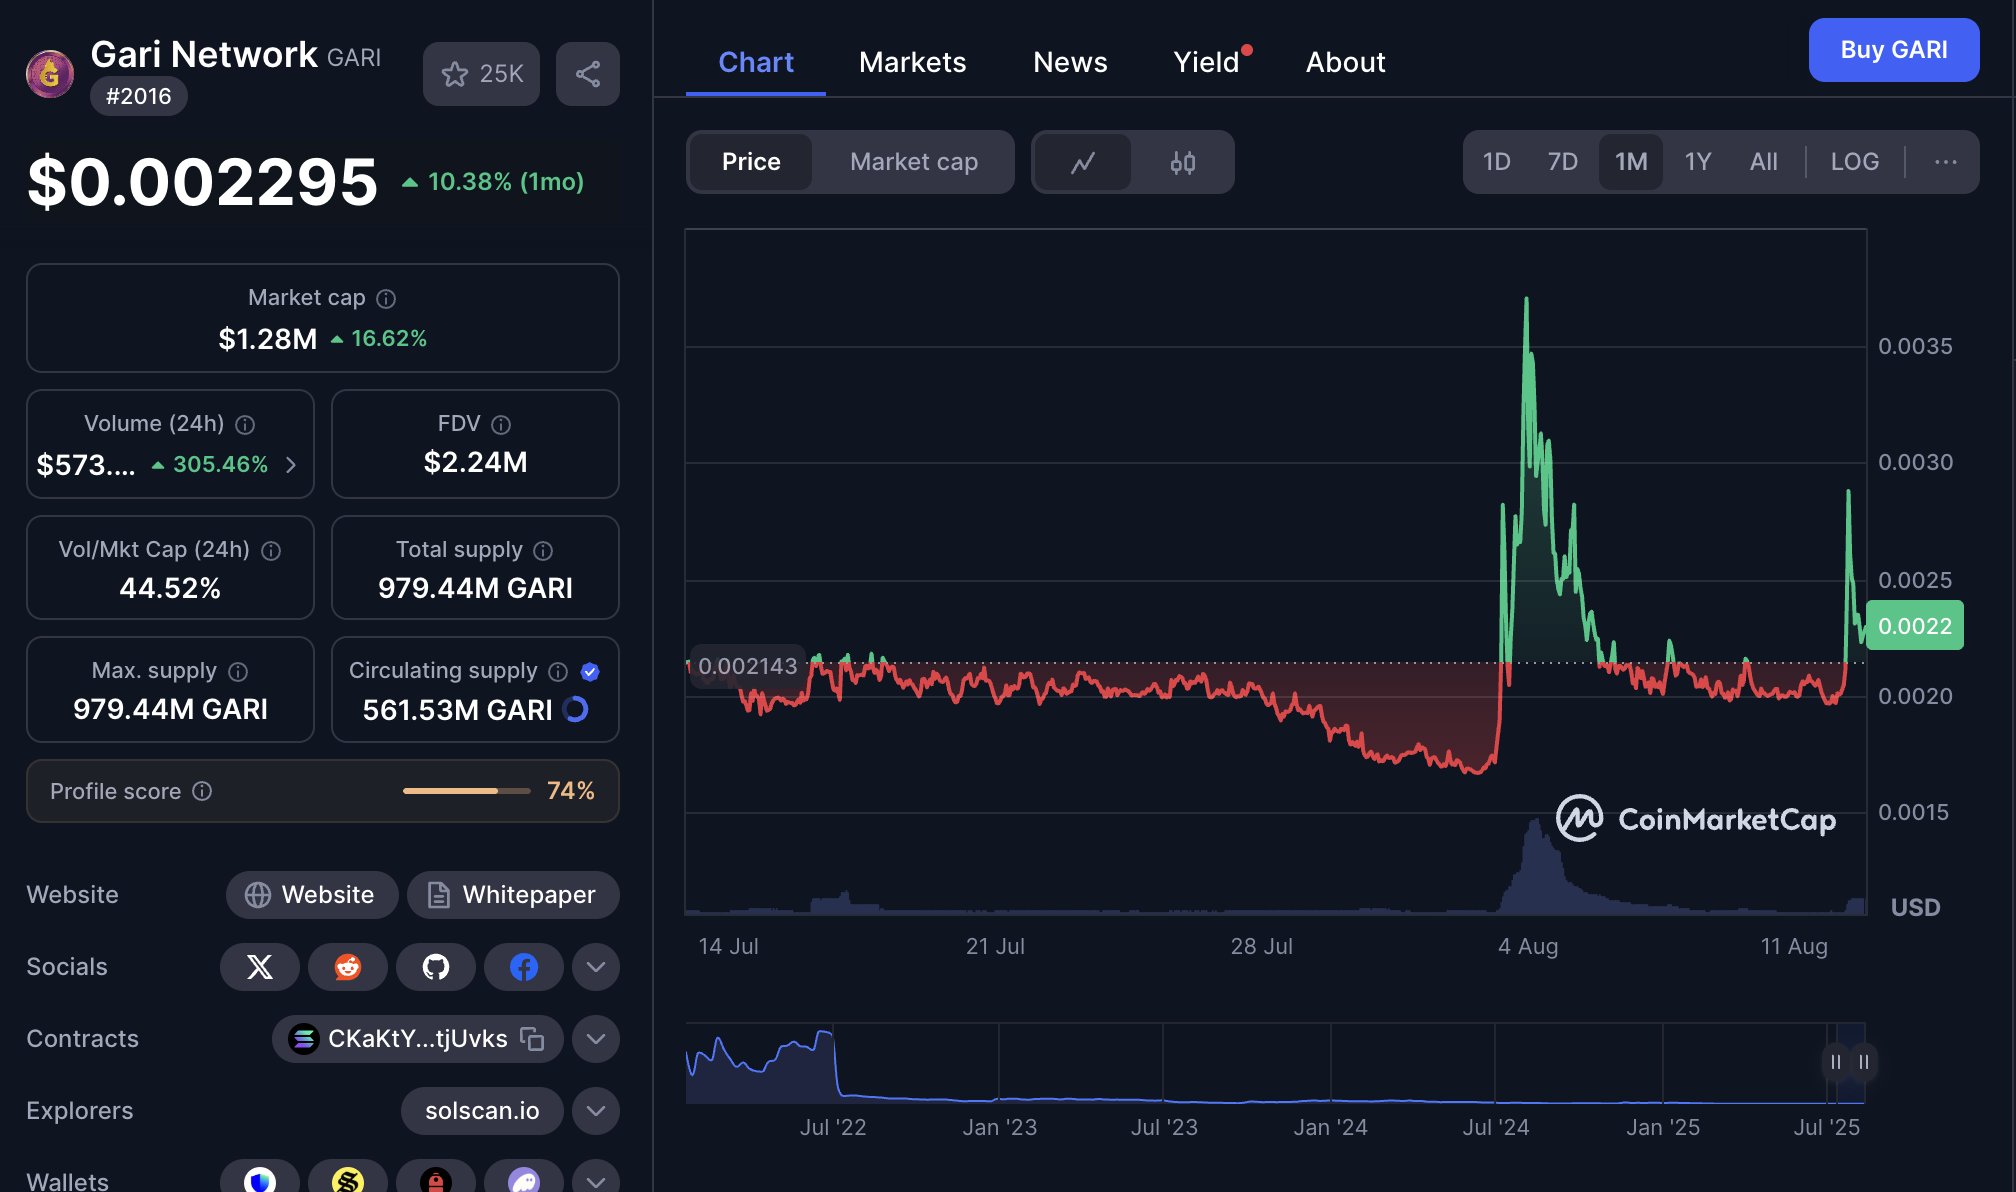The image size is (2016, 1192).
Task: Open the chart three-dots more options
Action: coord(1945,162)
